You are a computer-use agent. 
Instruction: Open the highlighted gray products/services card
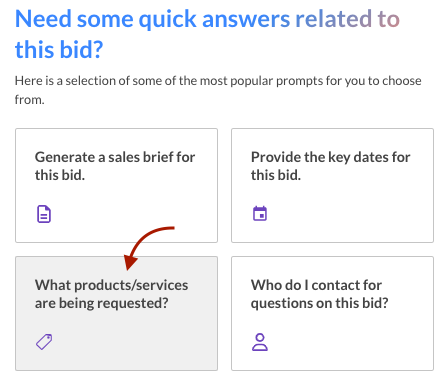[116, 313]
